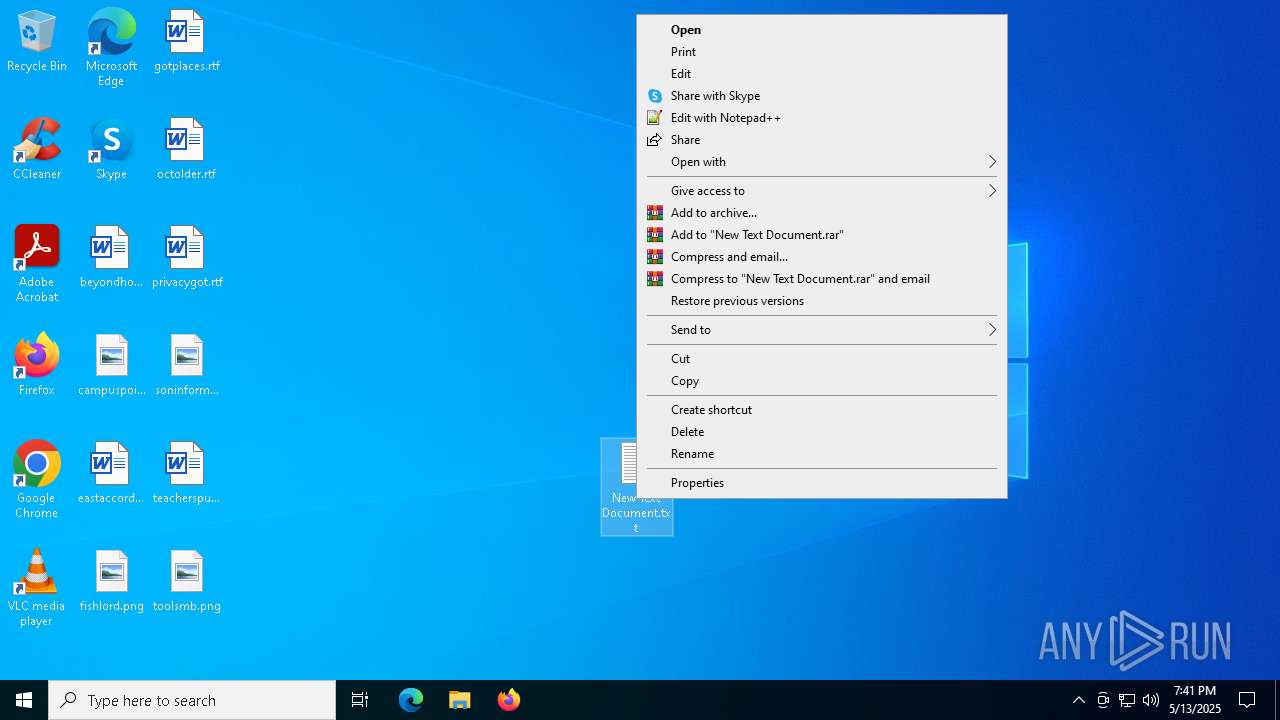Screen dimensions: 1280x720
Task: Select the gotplaces.rtf file icon
Action: 186,42
